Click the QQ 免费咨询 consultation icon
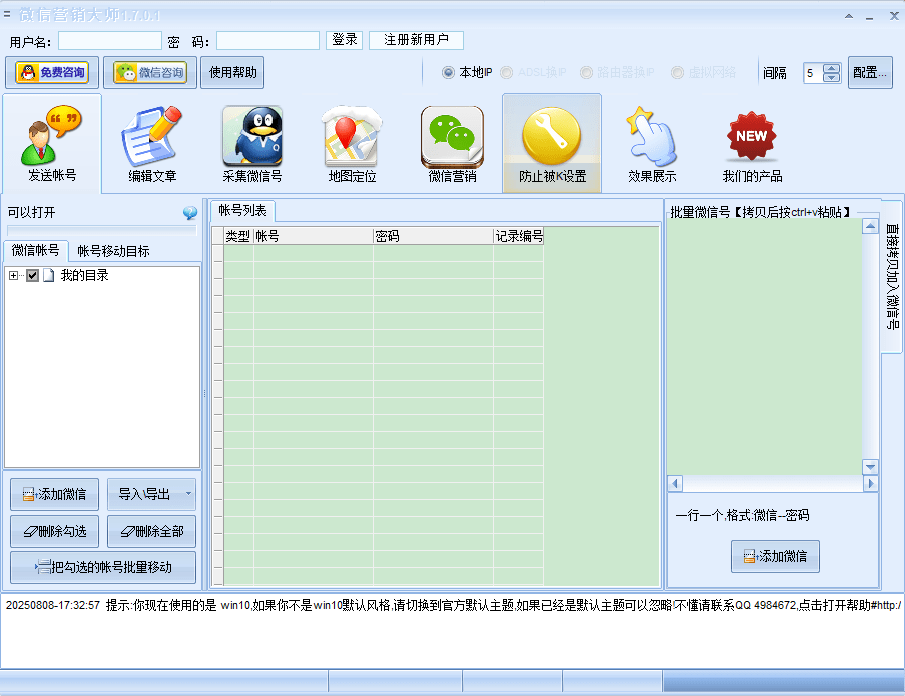This screenshot has height=696, width=905. tap(52, 72)
